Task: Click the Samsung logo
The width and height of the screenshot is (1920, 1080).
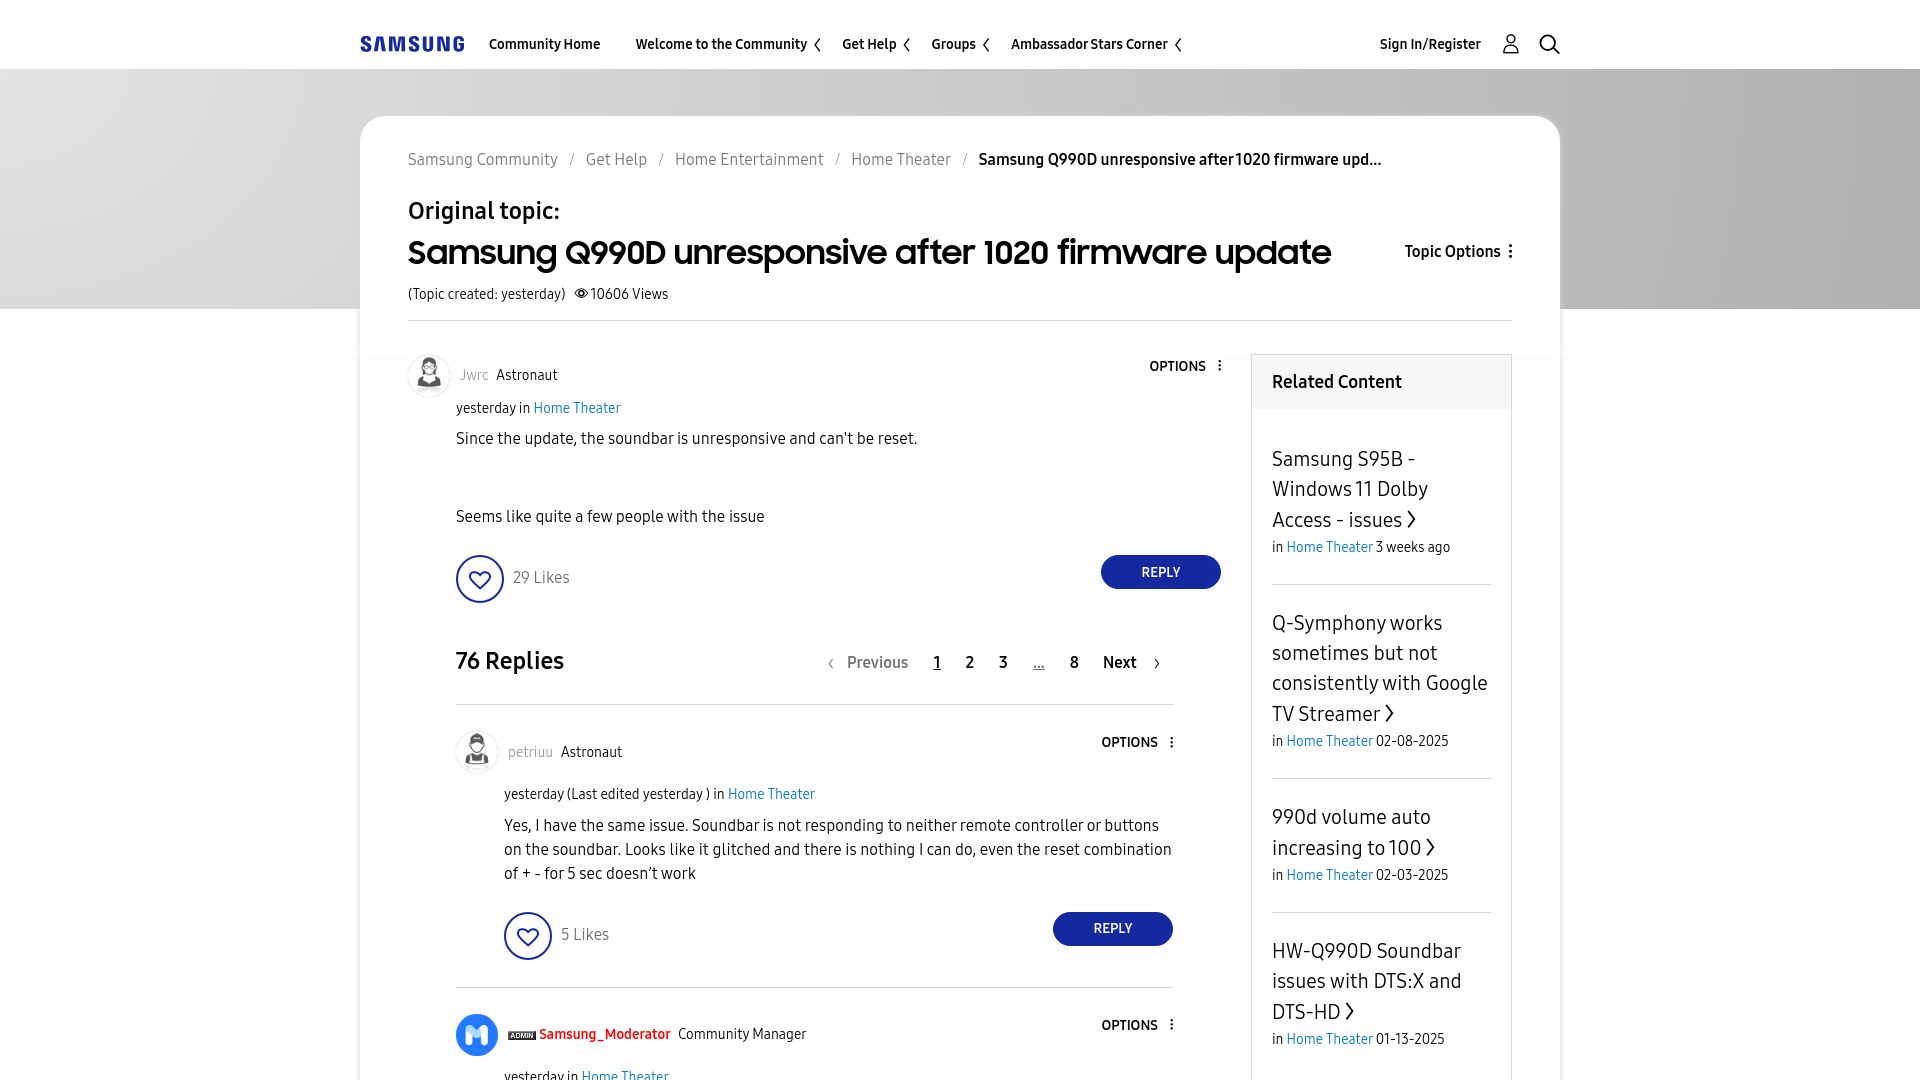Action: tap(412, 44)
